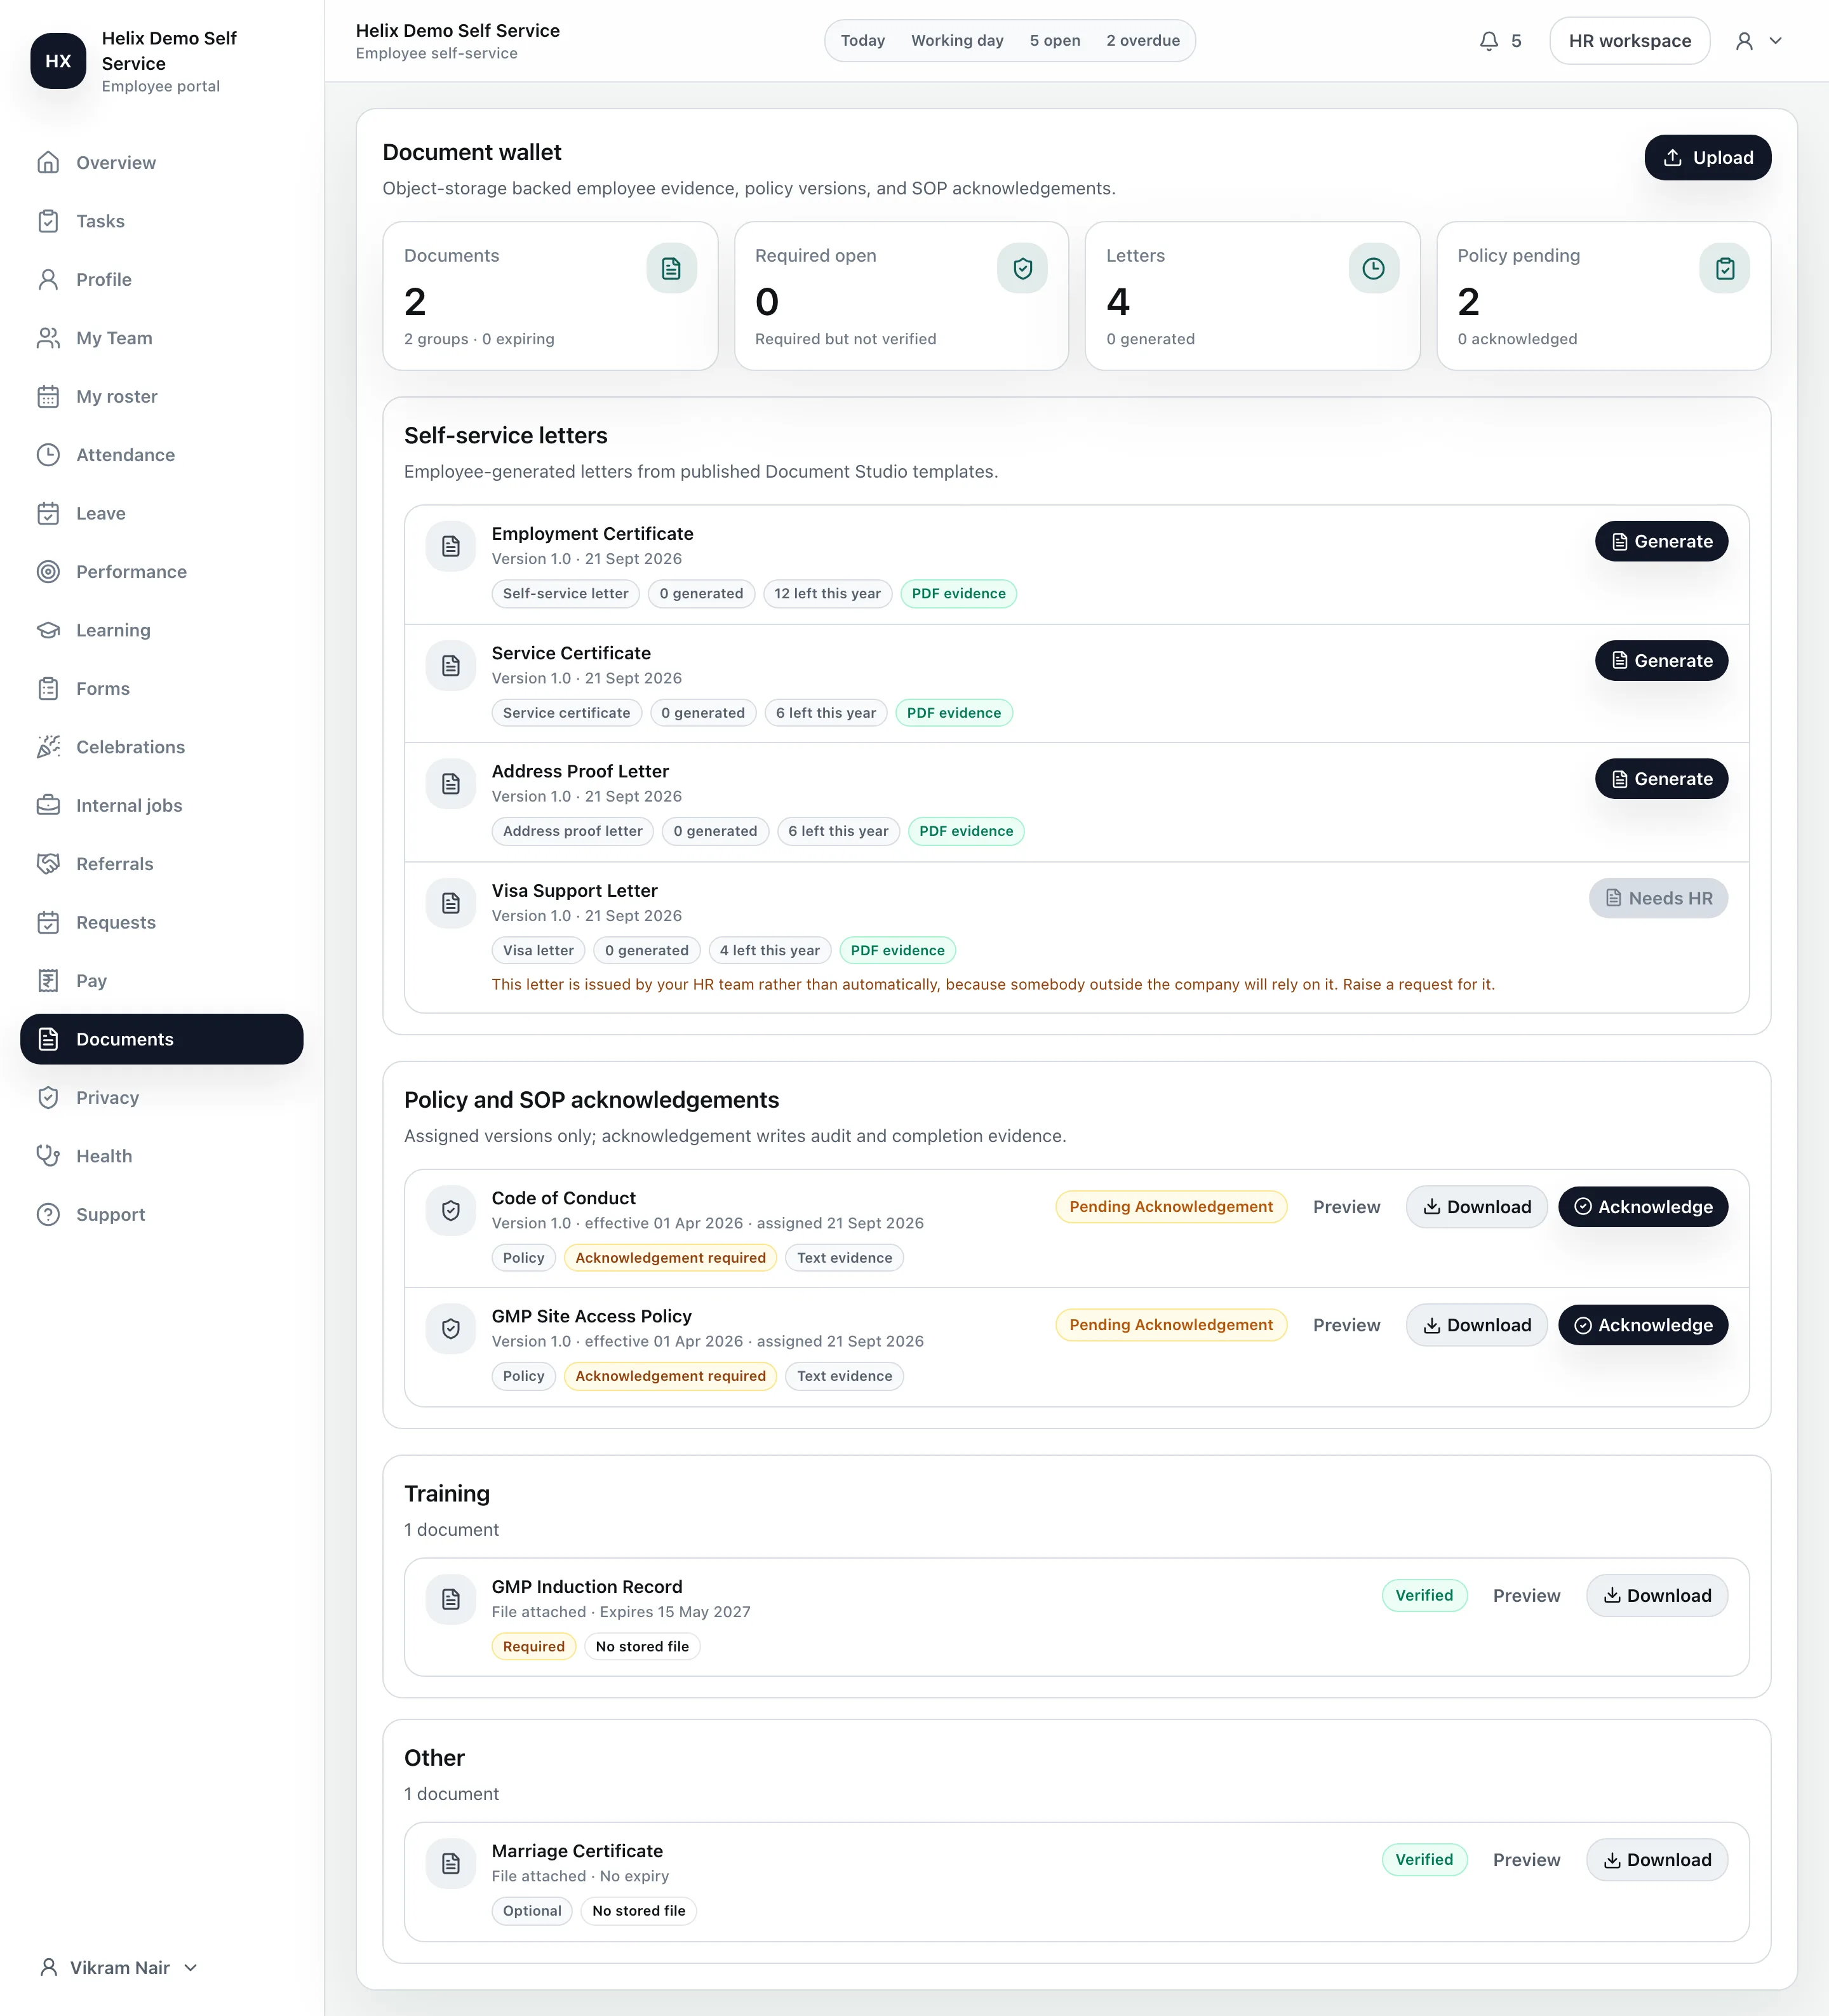
Task: Click the Employment Certificate document icon
Action: pos(451,546)
